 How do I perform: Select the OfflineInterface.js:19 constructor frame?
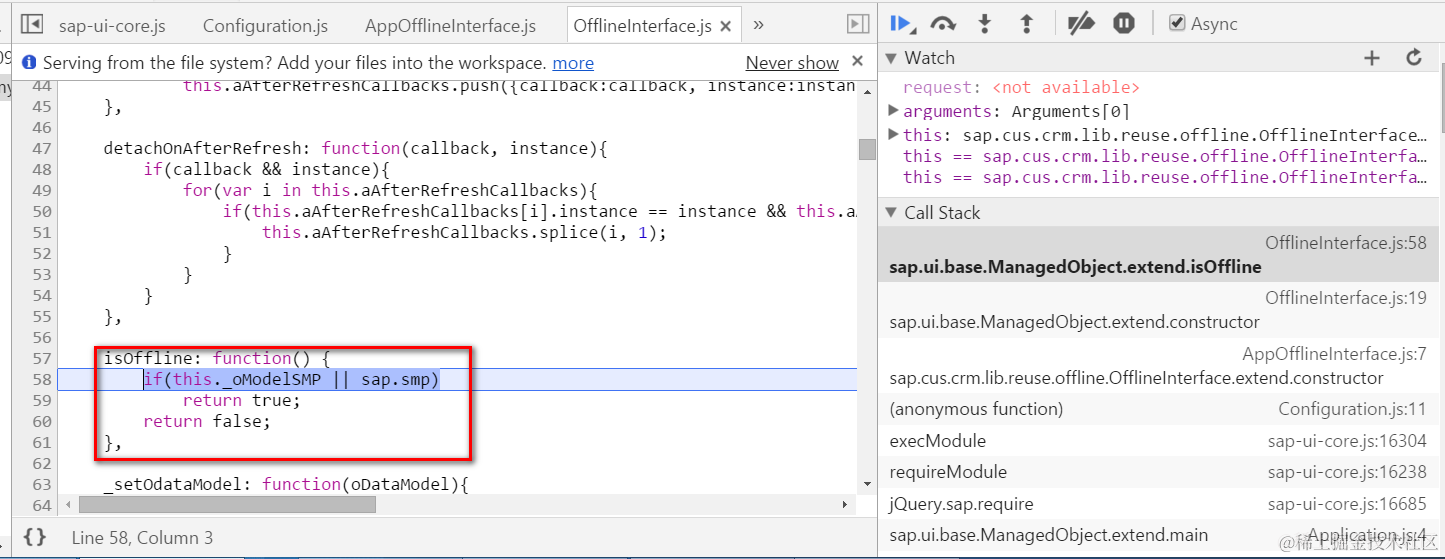[1158, 310]
